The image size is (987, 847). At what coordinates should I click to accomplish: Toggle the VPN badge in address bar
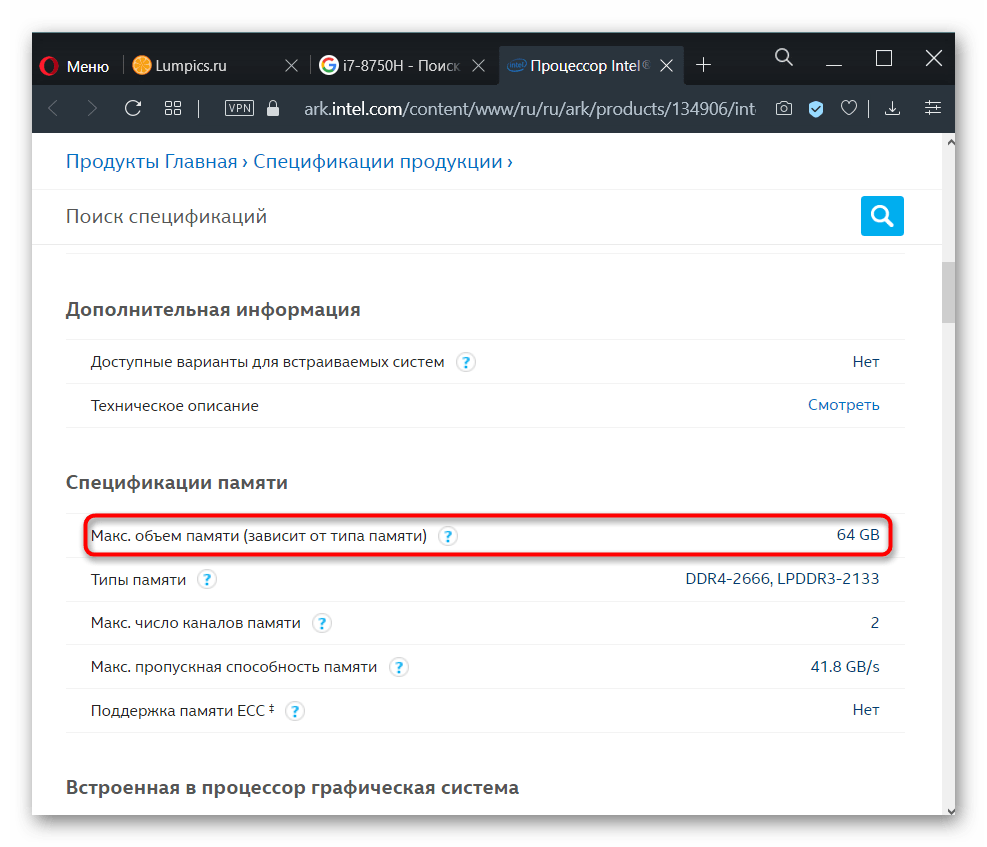pyautogui.click(x=240, y=108)
